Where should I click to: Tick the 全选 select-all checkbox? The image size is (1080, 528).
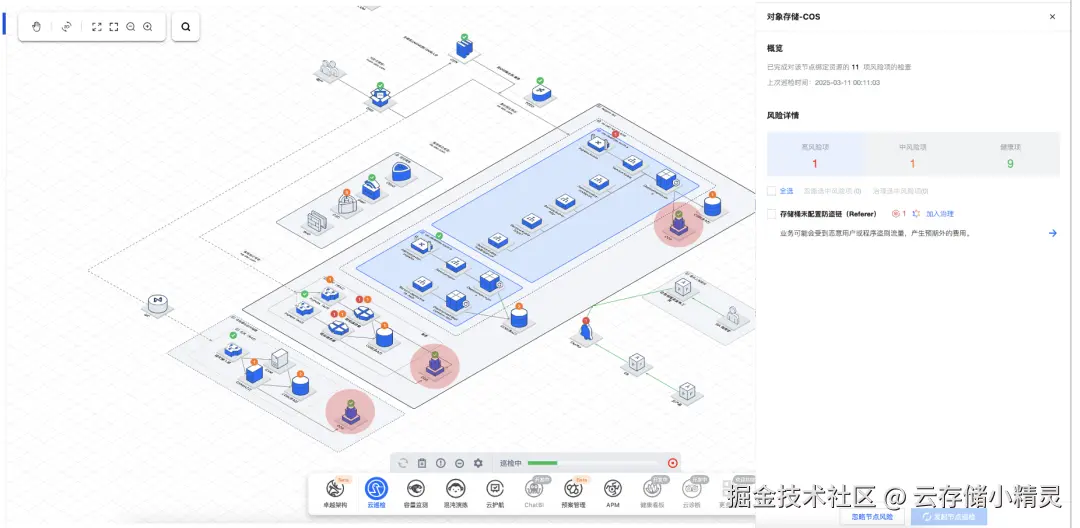771,191
